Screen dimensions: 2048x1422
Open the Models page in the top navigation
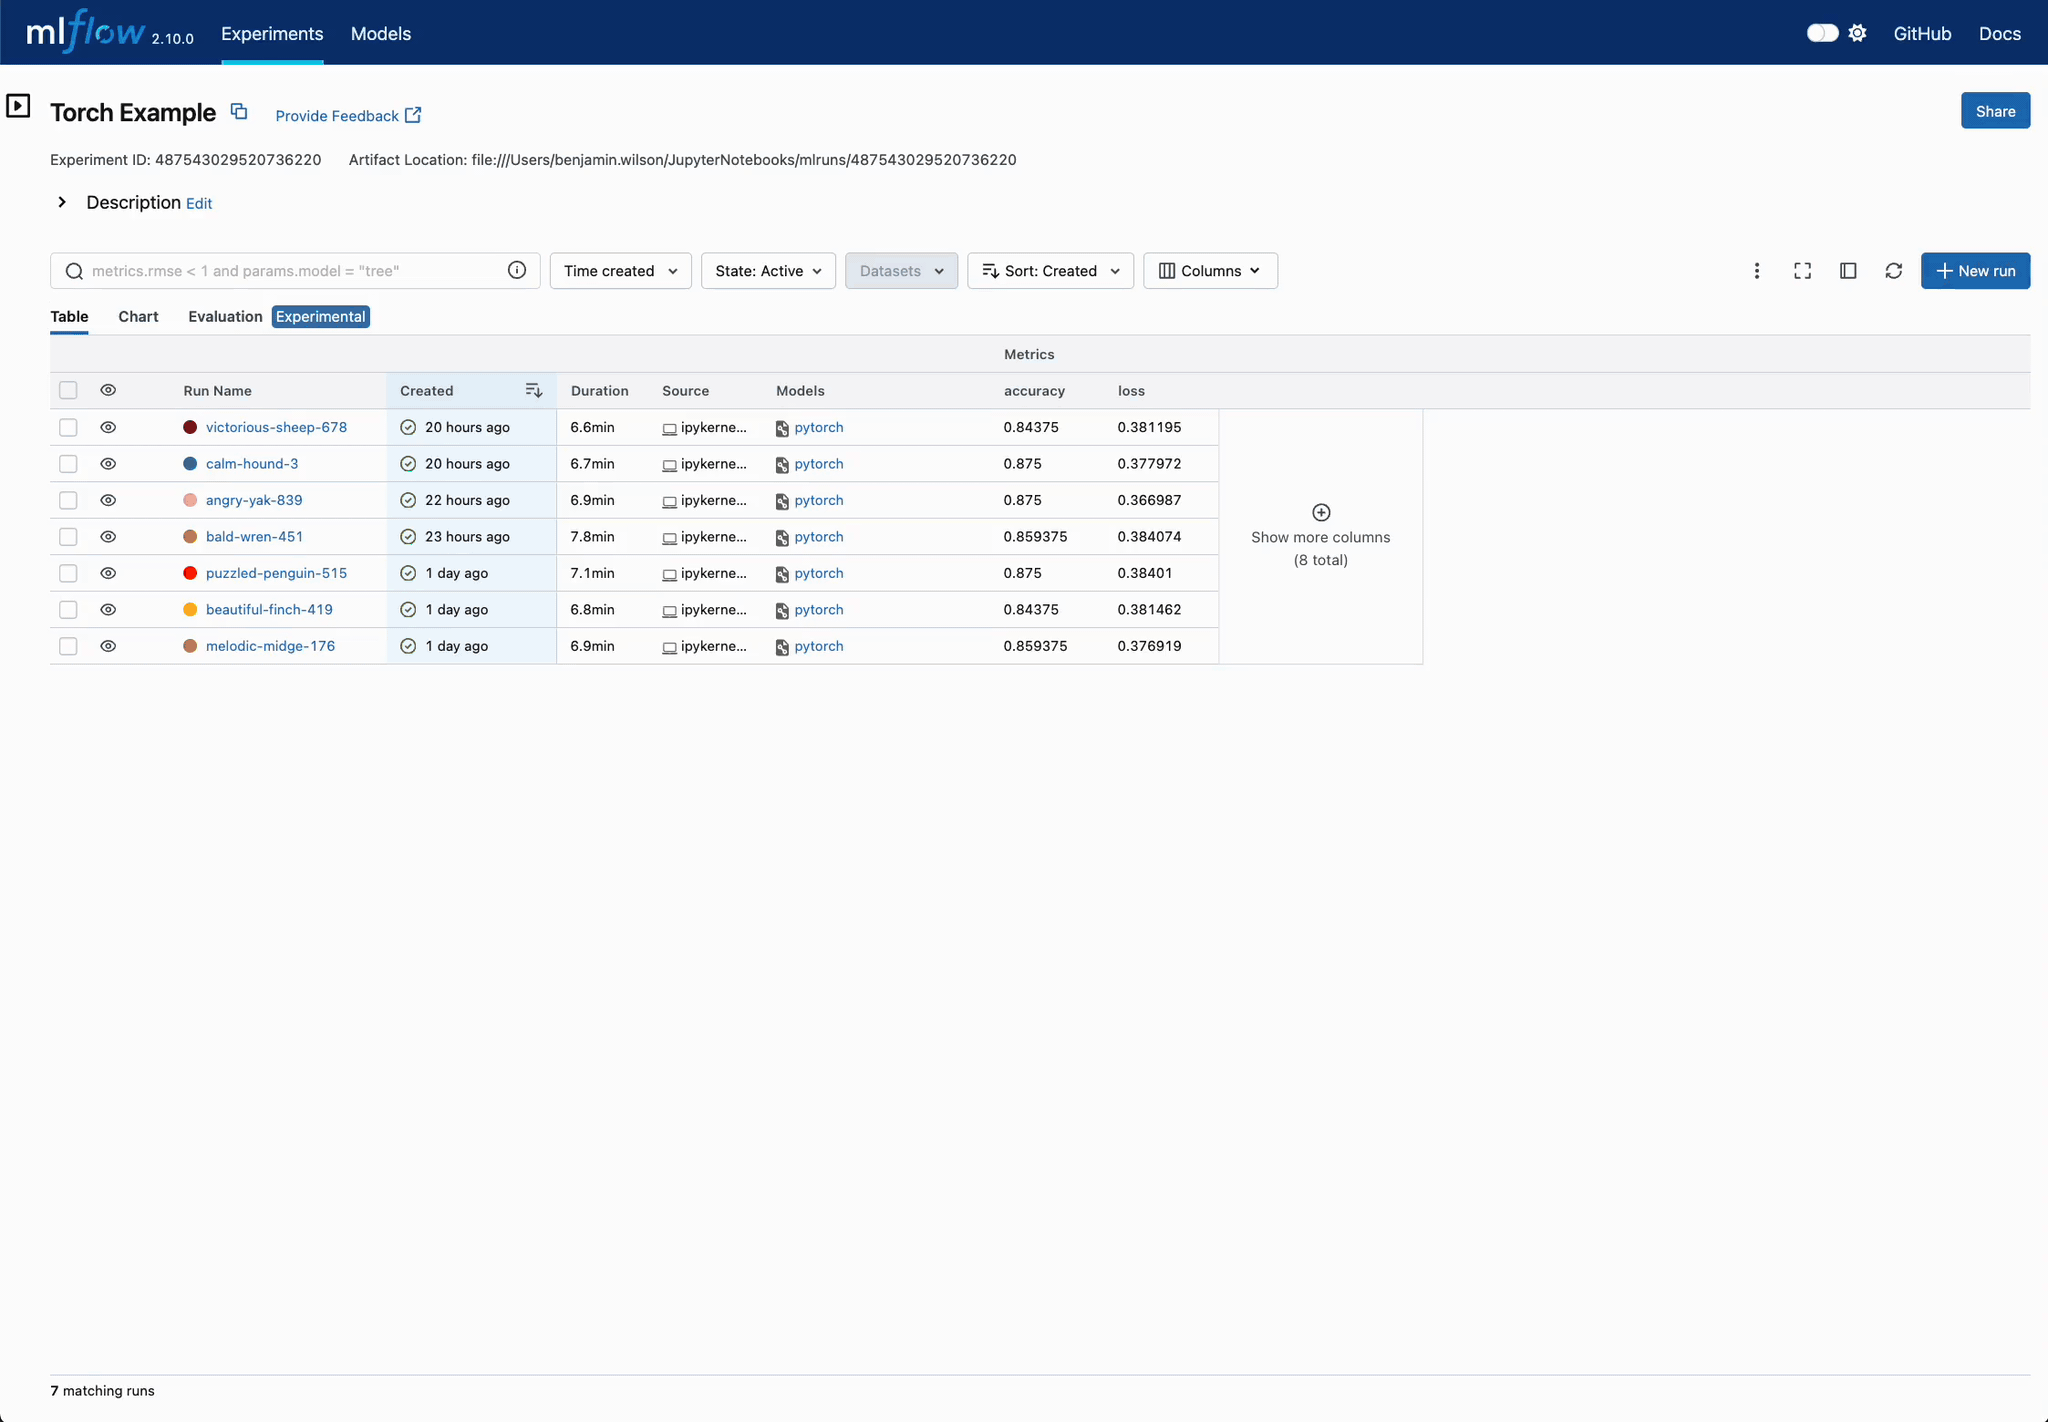380,34
